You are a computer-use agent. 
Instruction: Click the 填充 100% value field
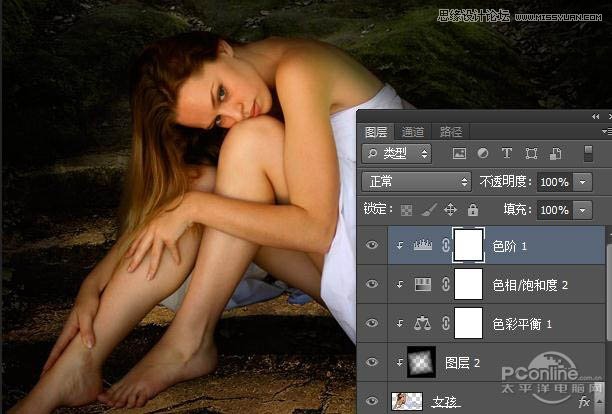click(555, 210)
